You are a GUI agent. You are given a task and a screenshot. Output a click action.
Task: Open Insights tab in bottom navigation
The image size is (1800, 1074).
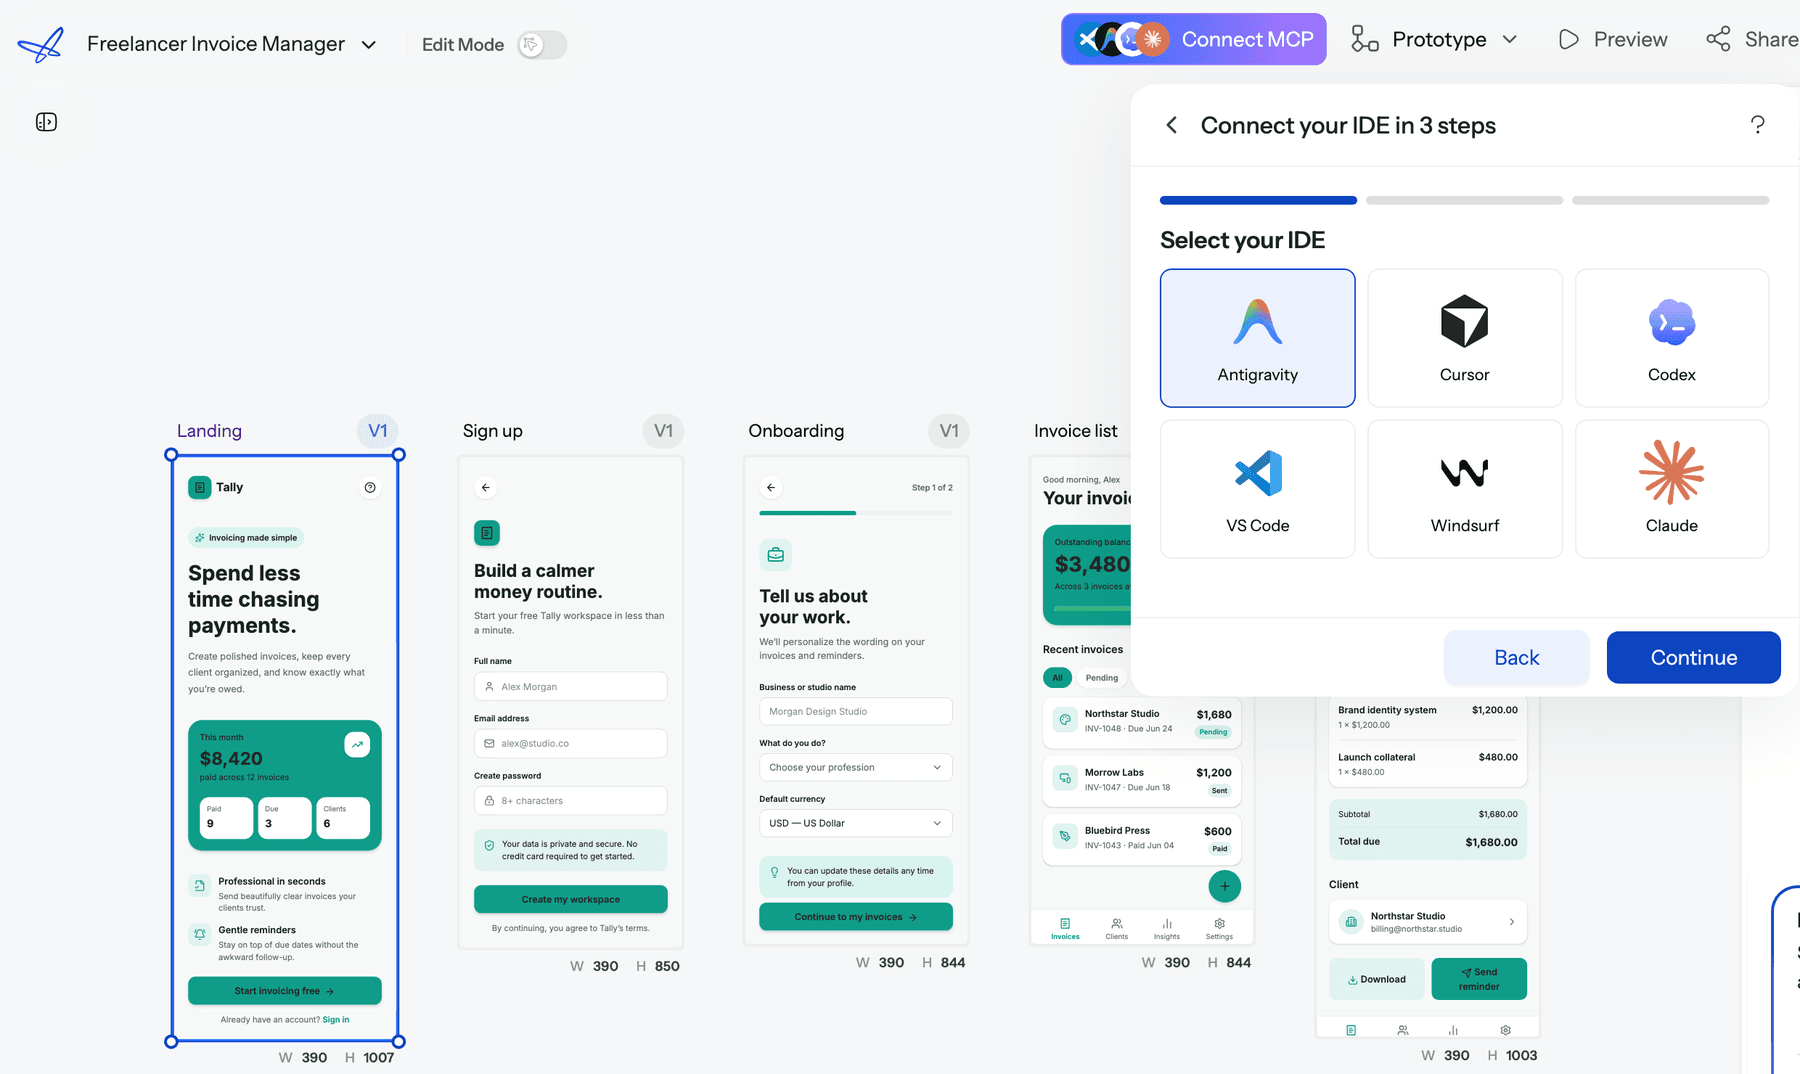(x=1167, y=929)
